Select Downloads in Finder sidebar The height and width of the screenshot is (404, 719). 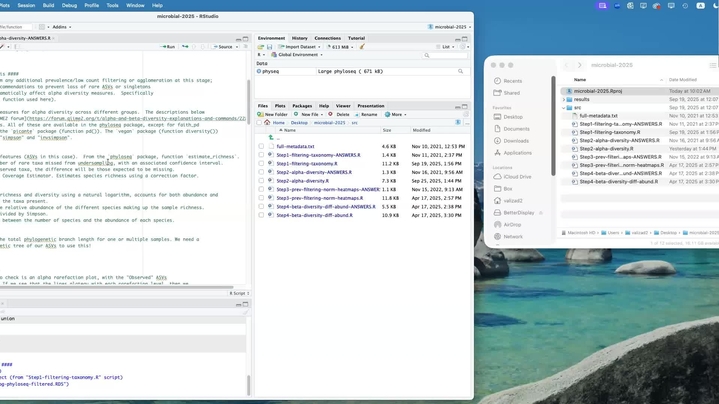[x=517, y=140]
